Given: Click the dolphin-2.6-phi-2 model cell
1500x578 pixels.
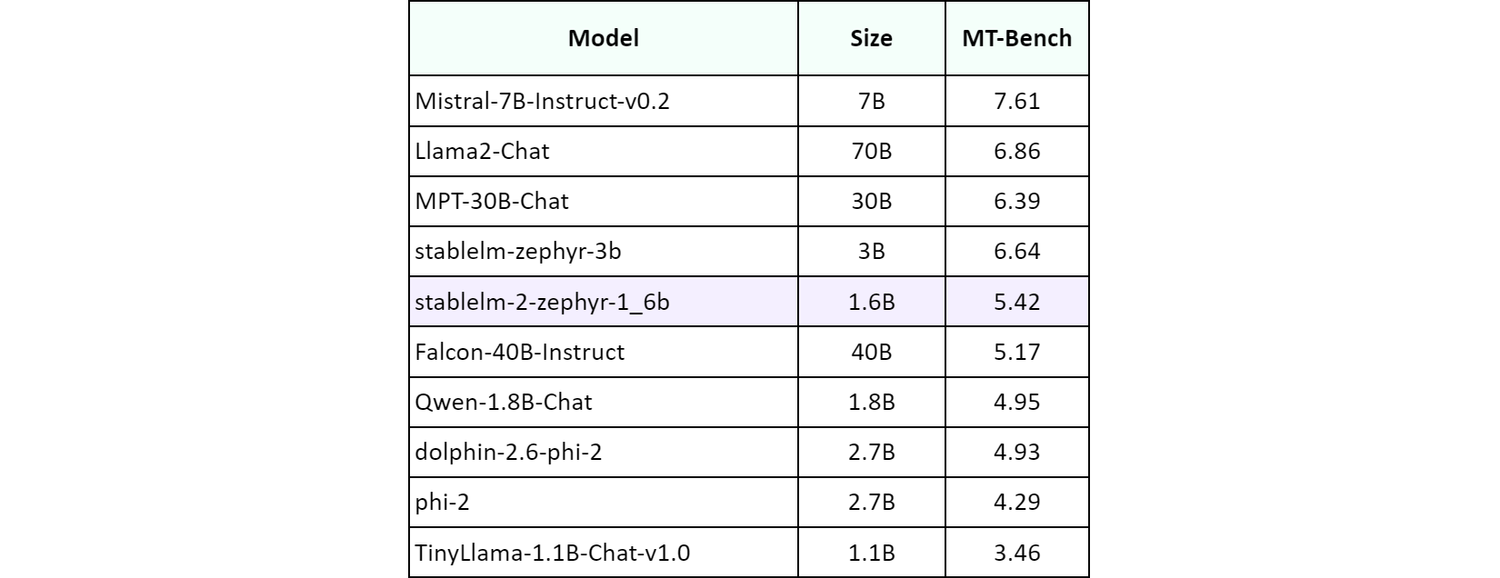Looking at the screenshot, I should (x=508, y=452).
